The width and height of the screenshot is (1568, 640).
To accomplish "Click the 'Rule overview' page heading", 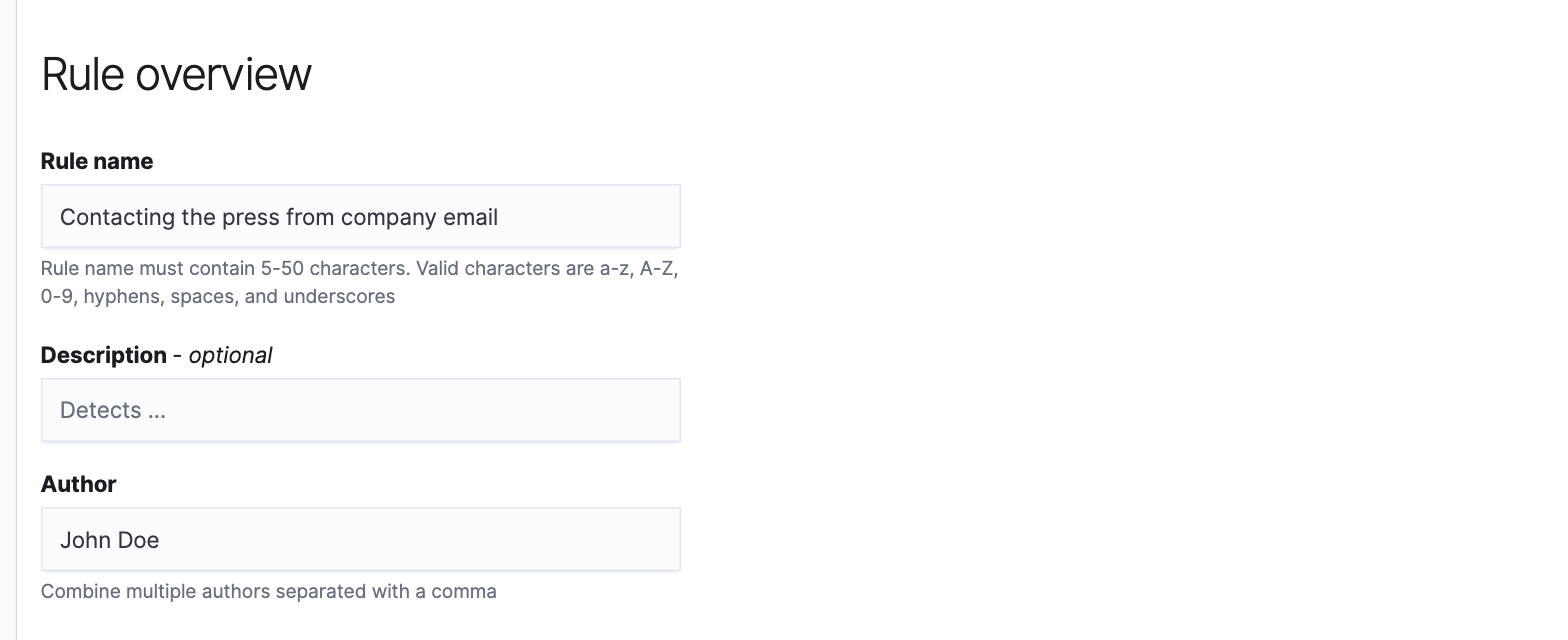I will pyautogui.click(x=176, y=73).
